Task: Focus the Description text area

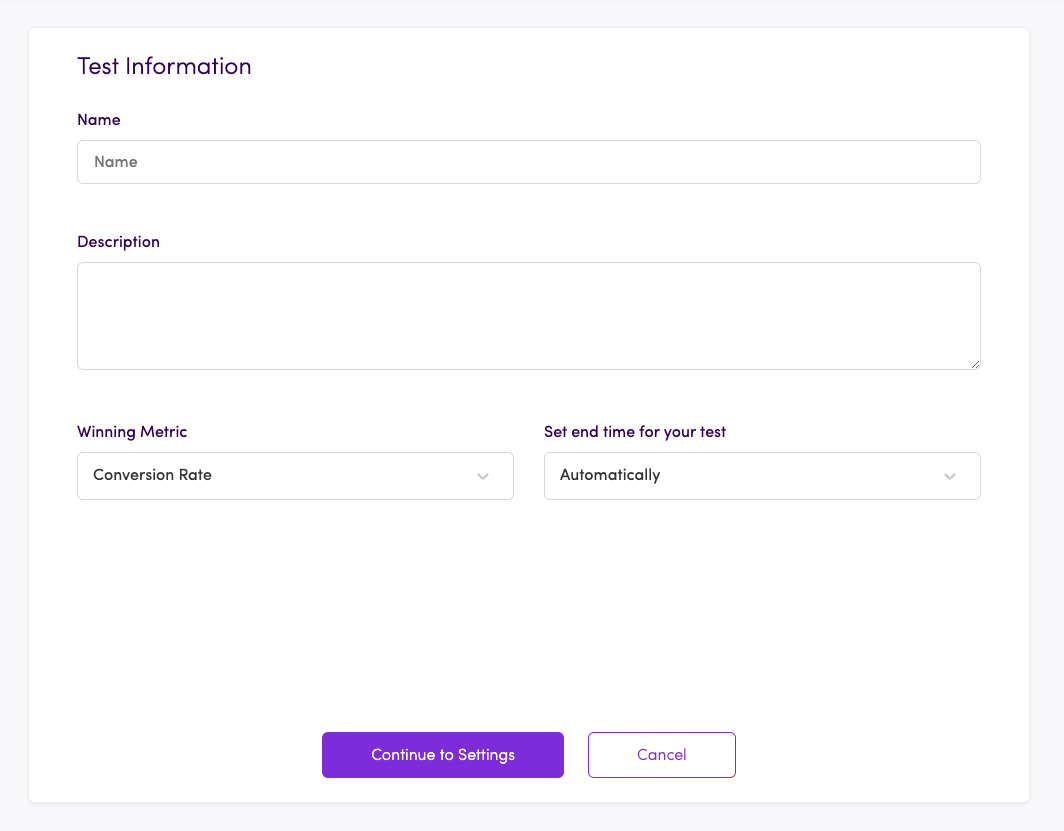Action: pyautogui.click(x=528, y=316)
